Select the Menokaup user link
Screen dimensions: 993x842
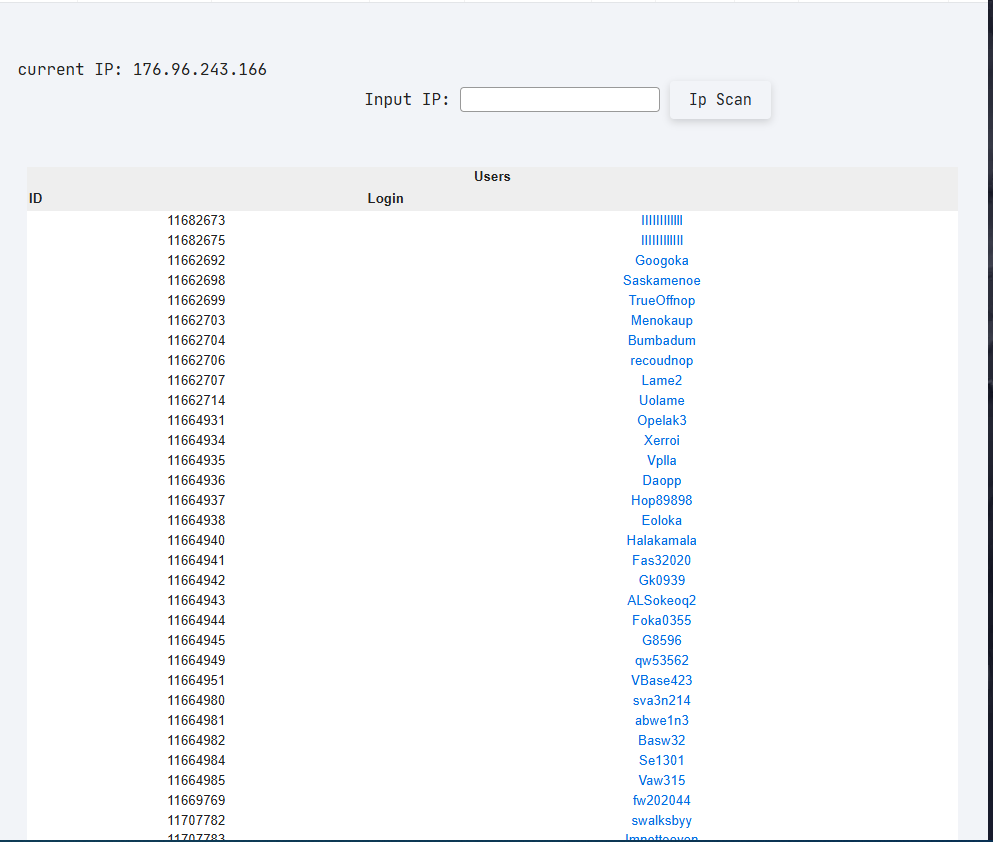(662, 320)
